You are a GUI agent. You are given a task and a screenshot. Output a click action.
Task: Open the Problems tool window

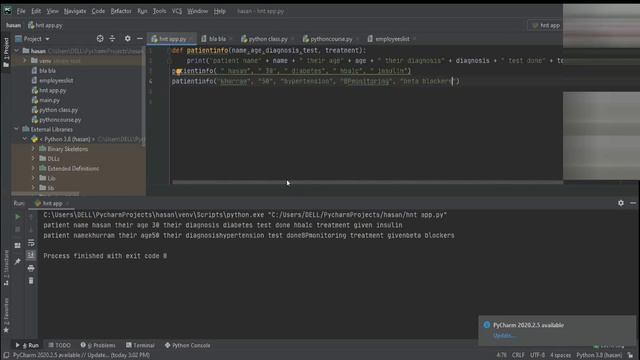(x=98, y=345)
